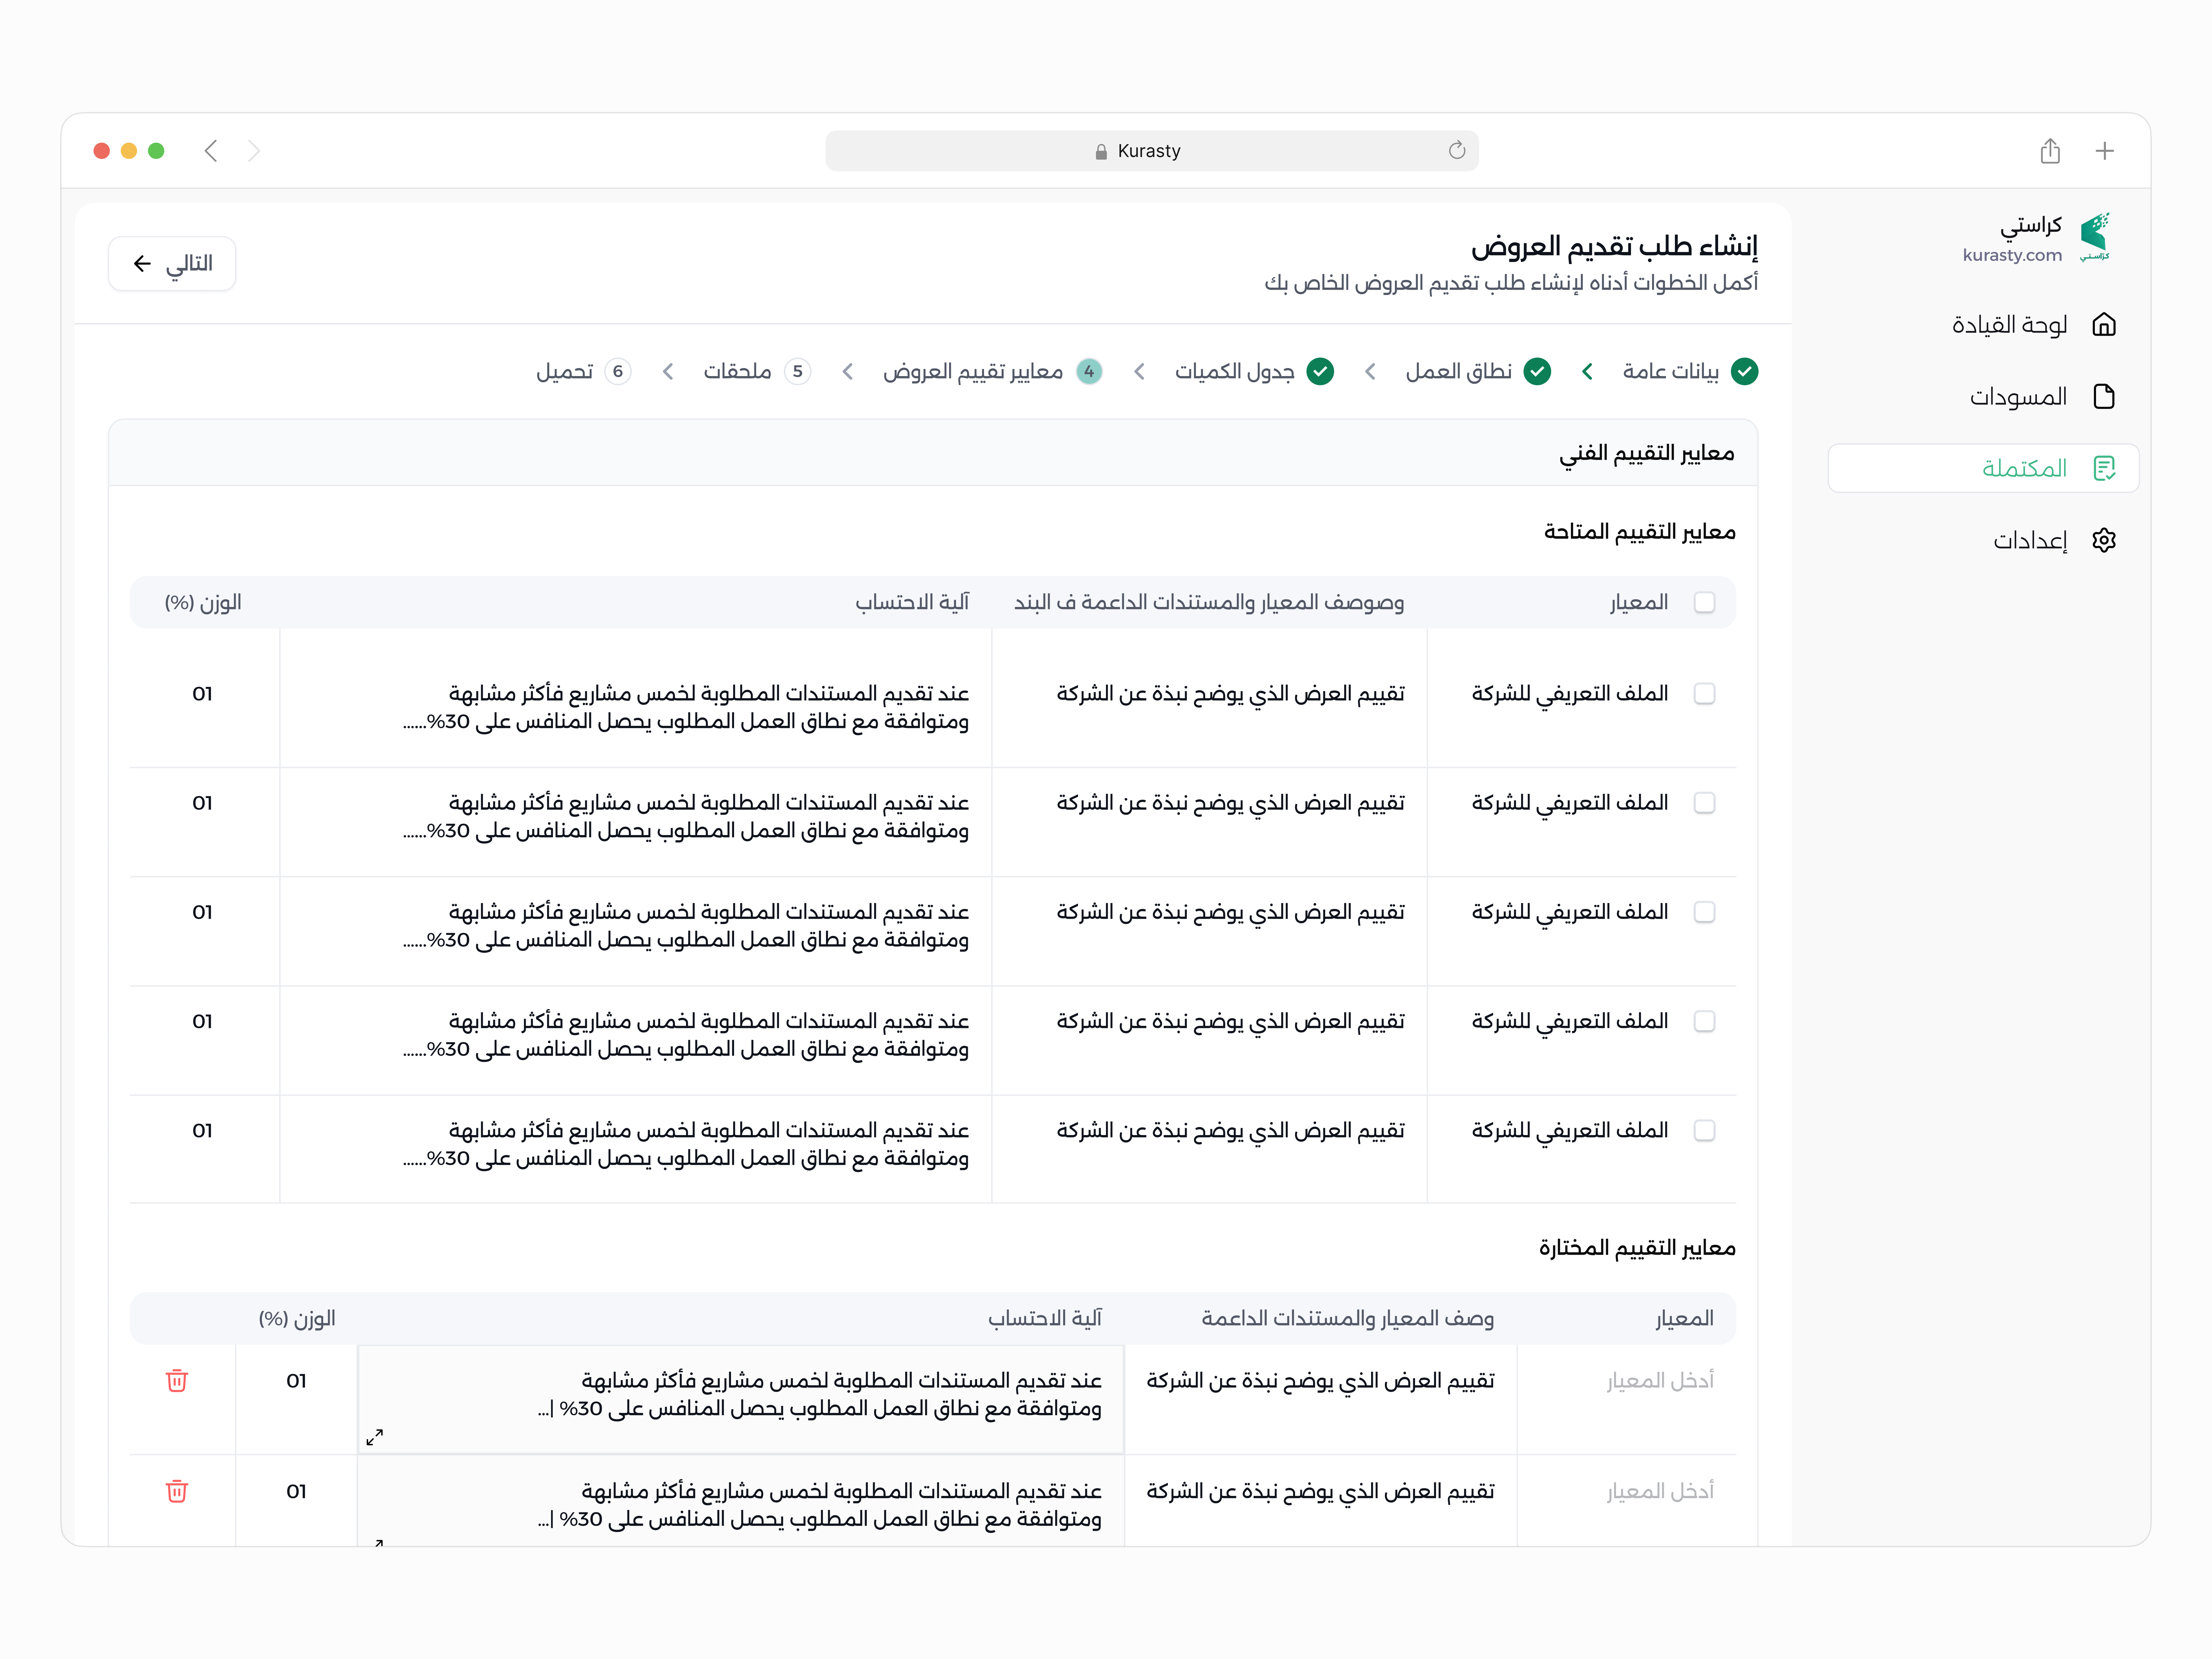Click the التالي next button
2212x1659 pixels.
click(172, 264)
